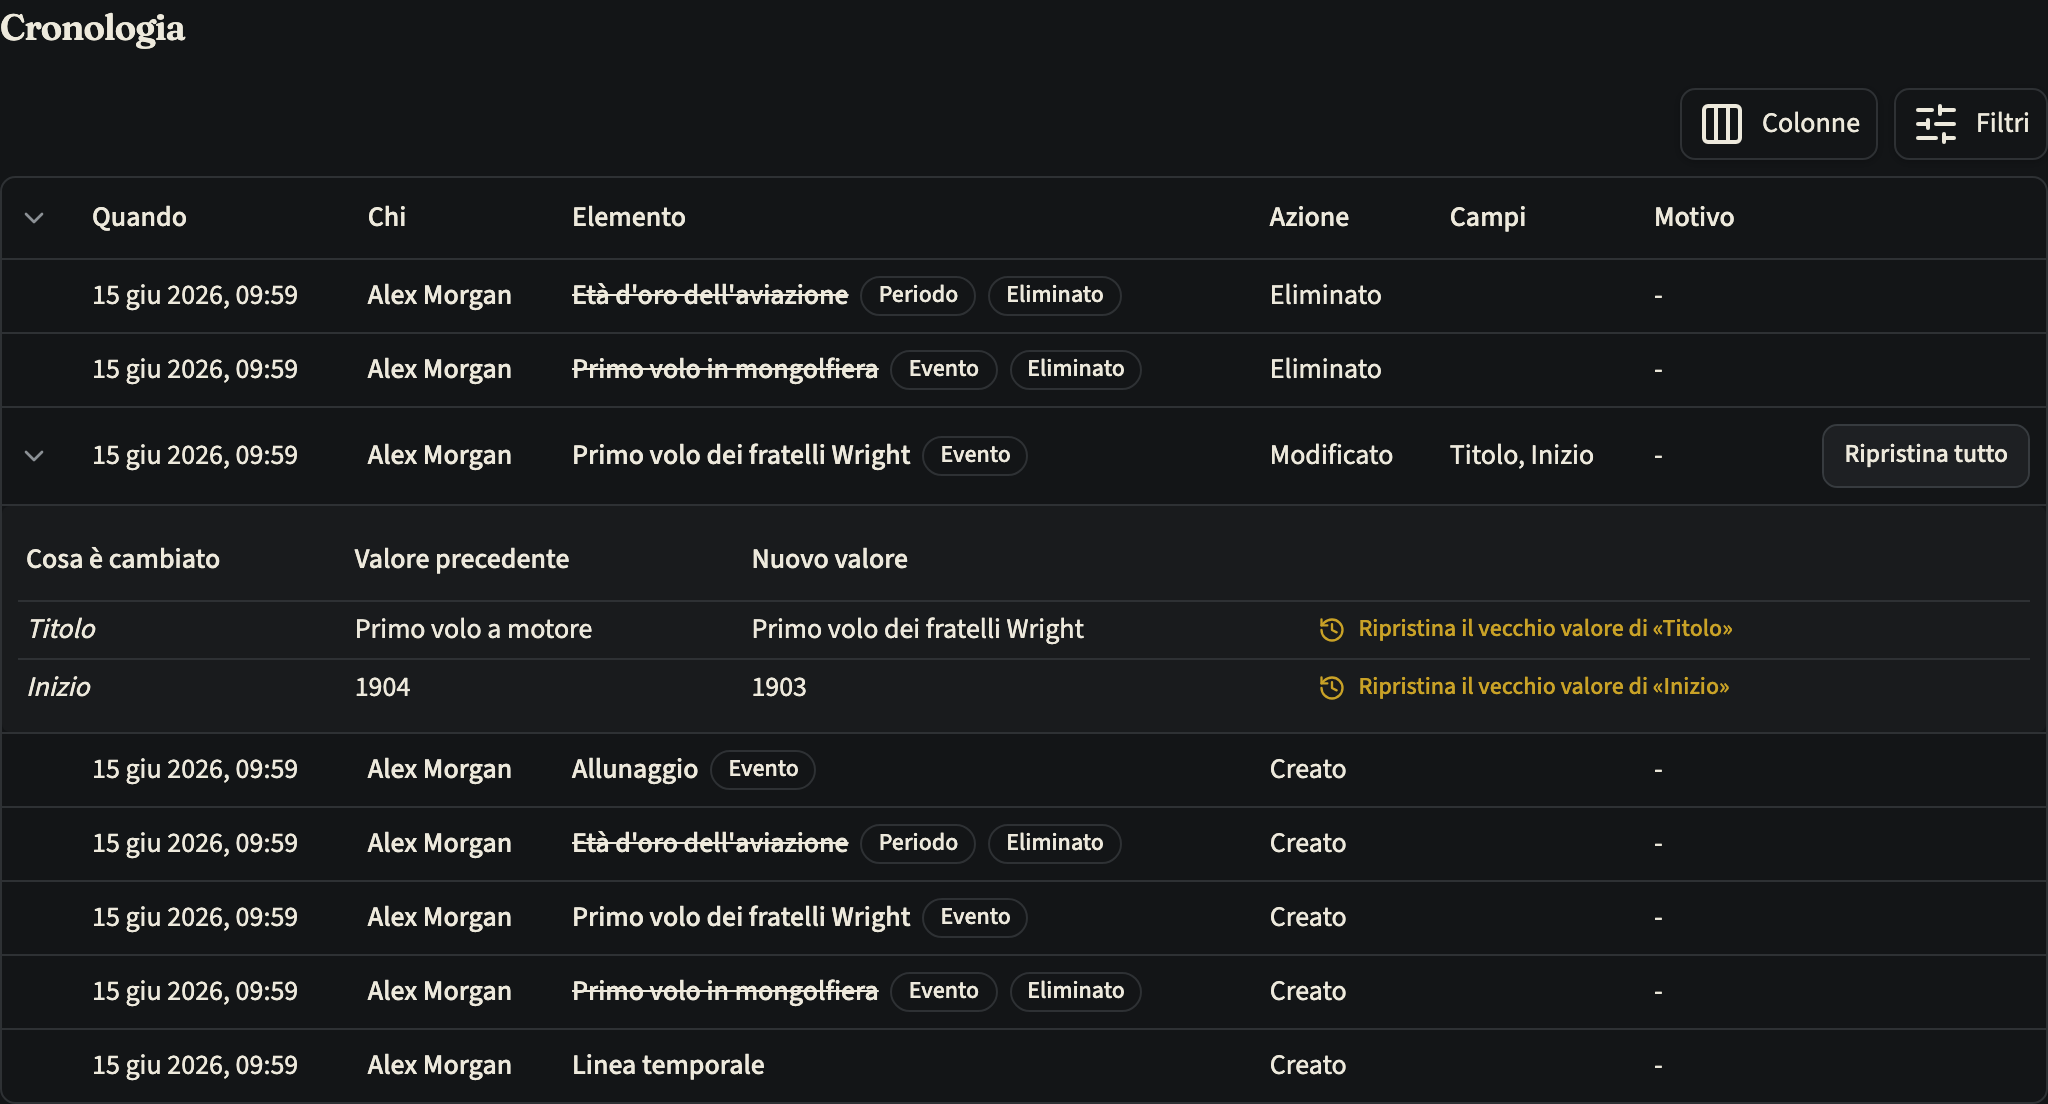The width and height of the screenshot is (2048, 1104).
Task: Collapse the Modificato row of Fratelli Wright
Action: click(x=34, y=455)
